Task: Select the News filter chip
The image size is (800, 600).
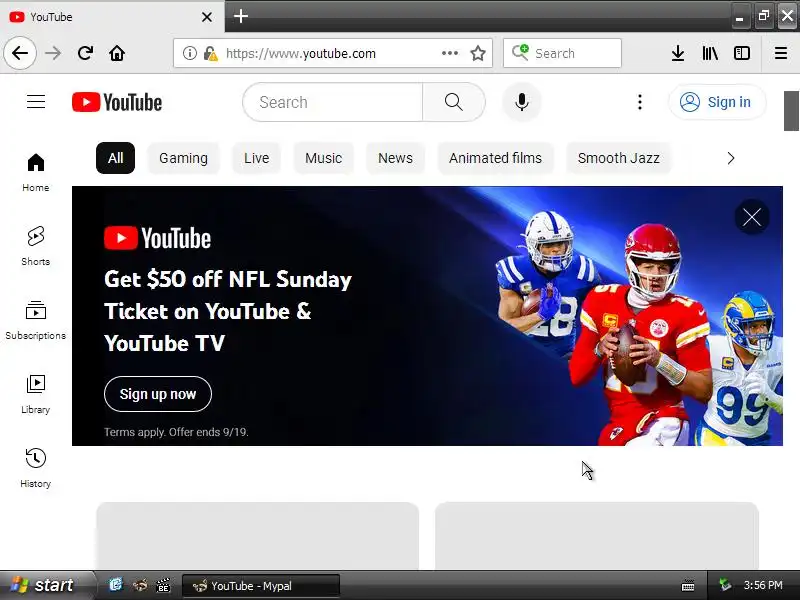Action: click(395, 158)
